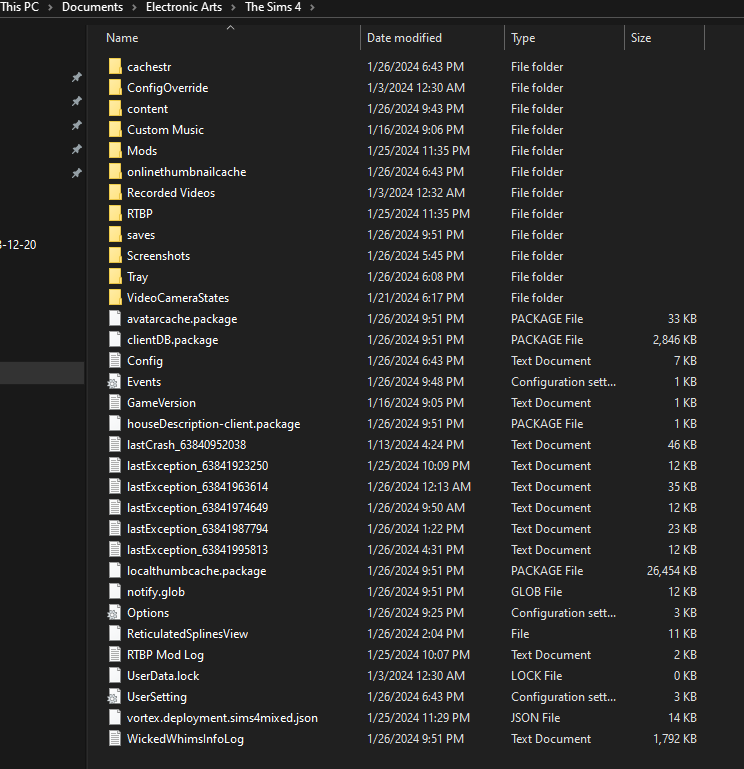Expand the chevron after Electronic Arts breadcrumb
The height and width of the screenshot is (769, 744).
click(234, 7)
